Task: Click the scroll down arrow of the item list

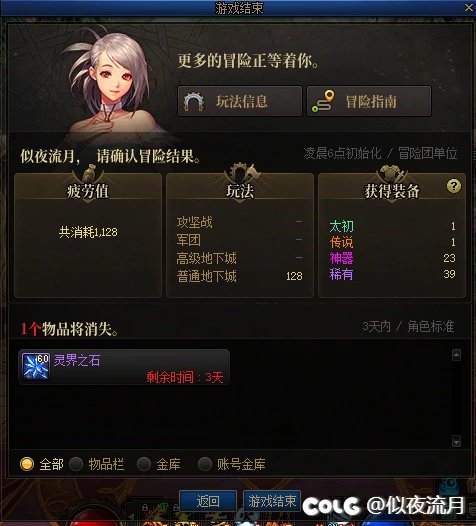Action: 456,441
